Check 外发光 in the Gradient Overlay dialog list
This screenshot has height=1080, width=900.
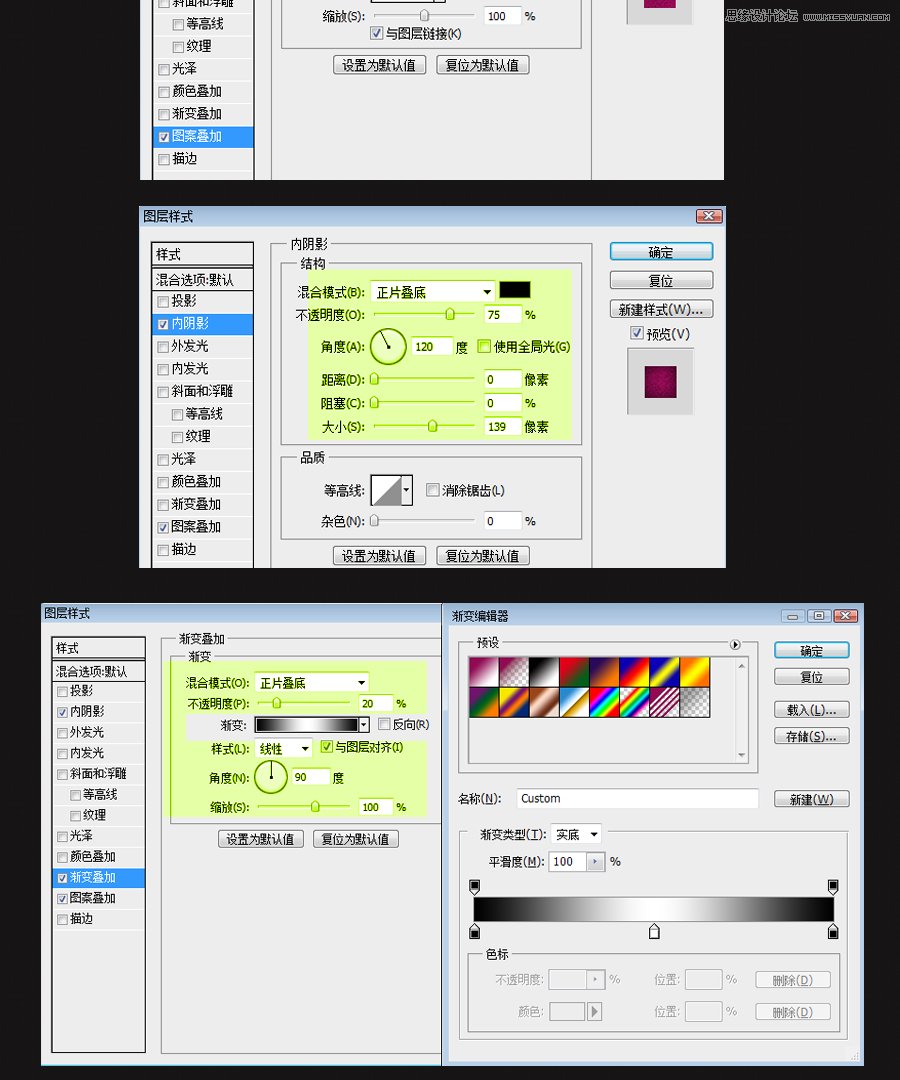63,733
